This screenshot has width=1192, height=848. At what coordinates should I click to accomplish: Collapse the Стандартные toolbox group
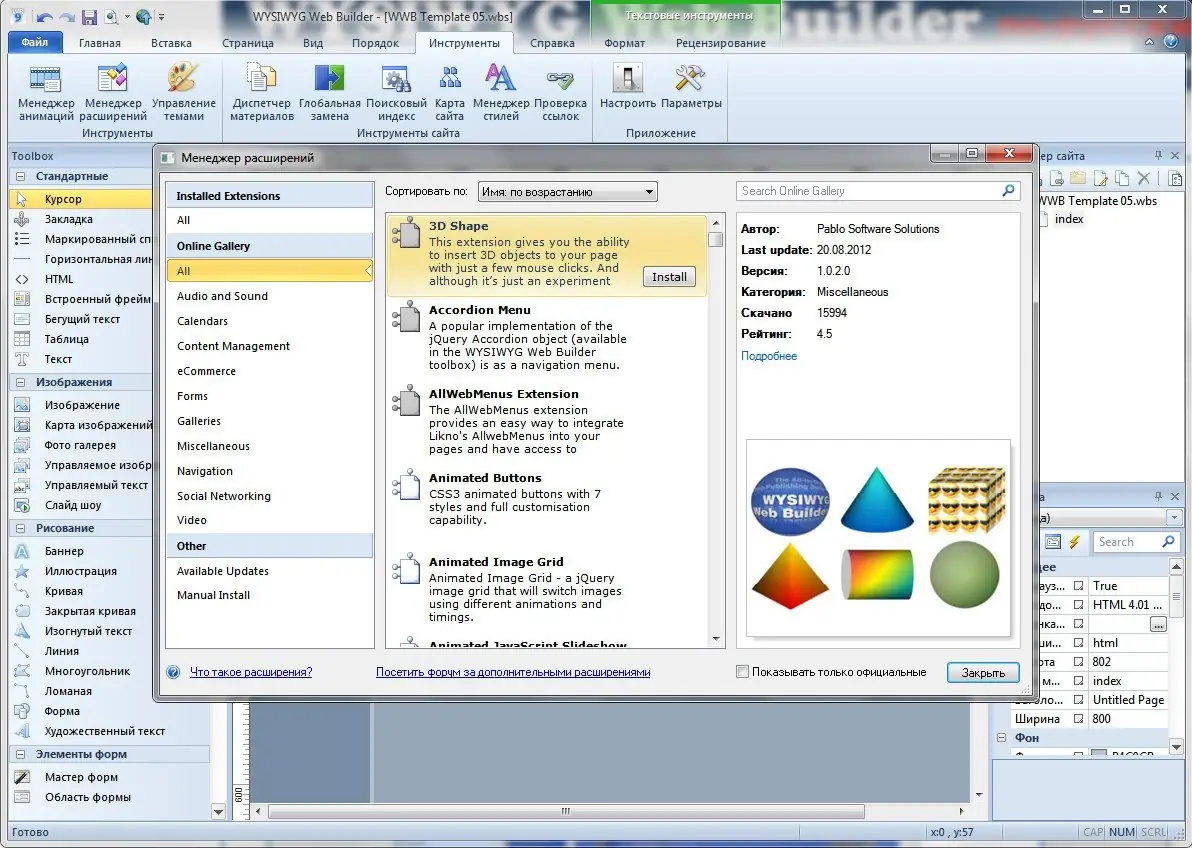21,176
